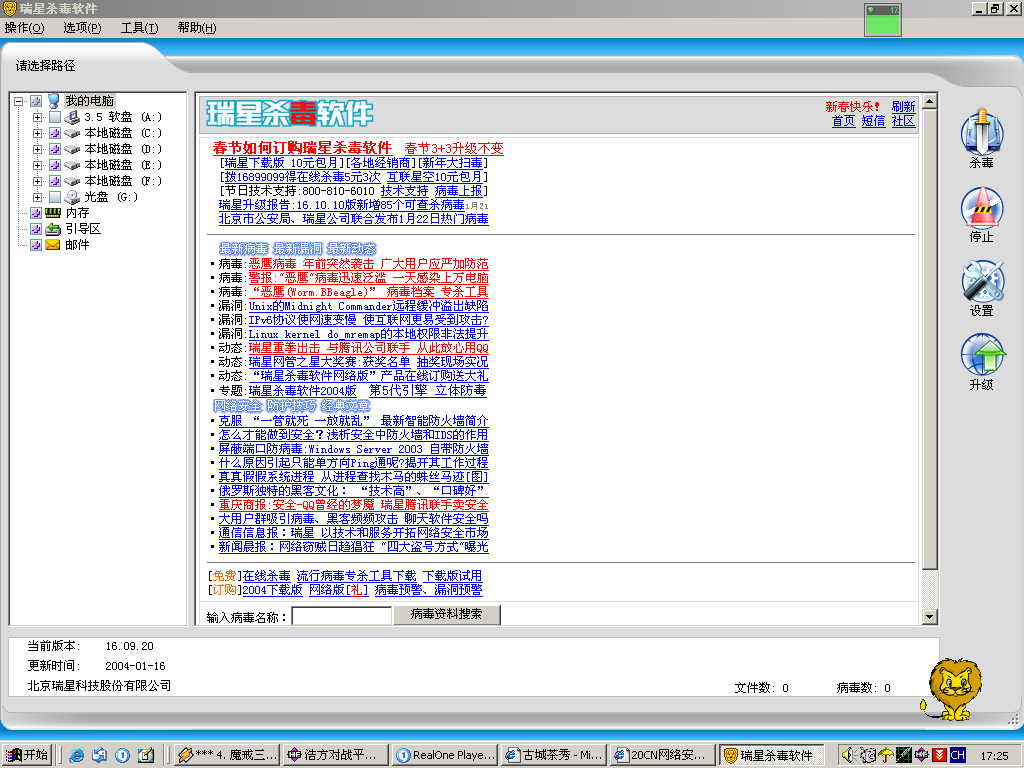Select the 本地磁盘 (D:) drive icon
This screenshot has width=1024, height=768.
coord(72,149)
